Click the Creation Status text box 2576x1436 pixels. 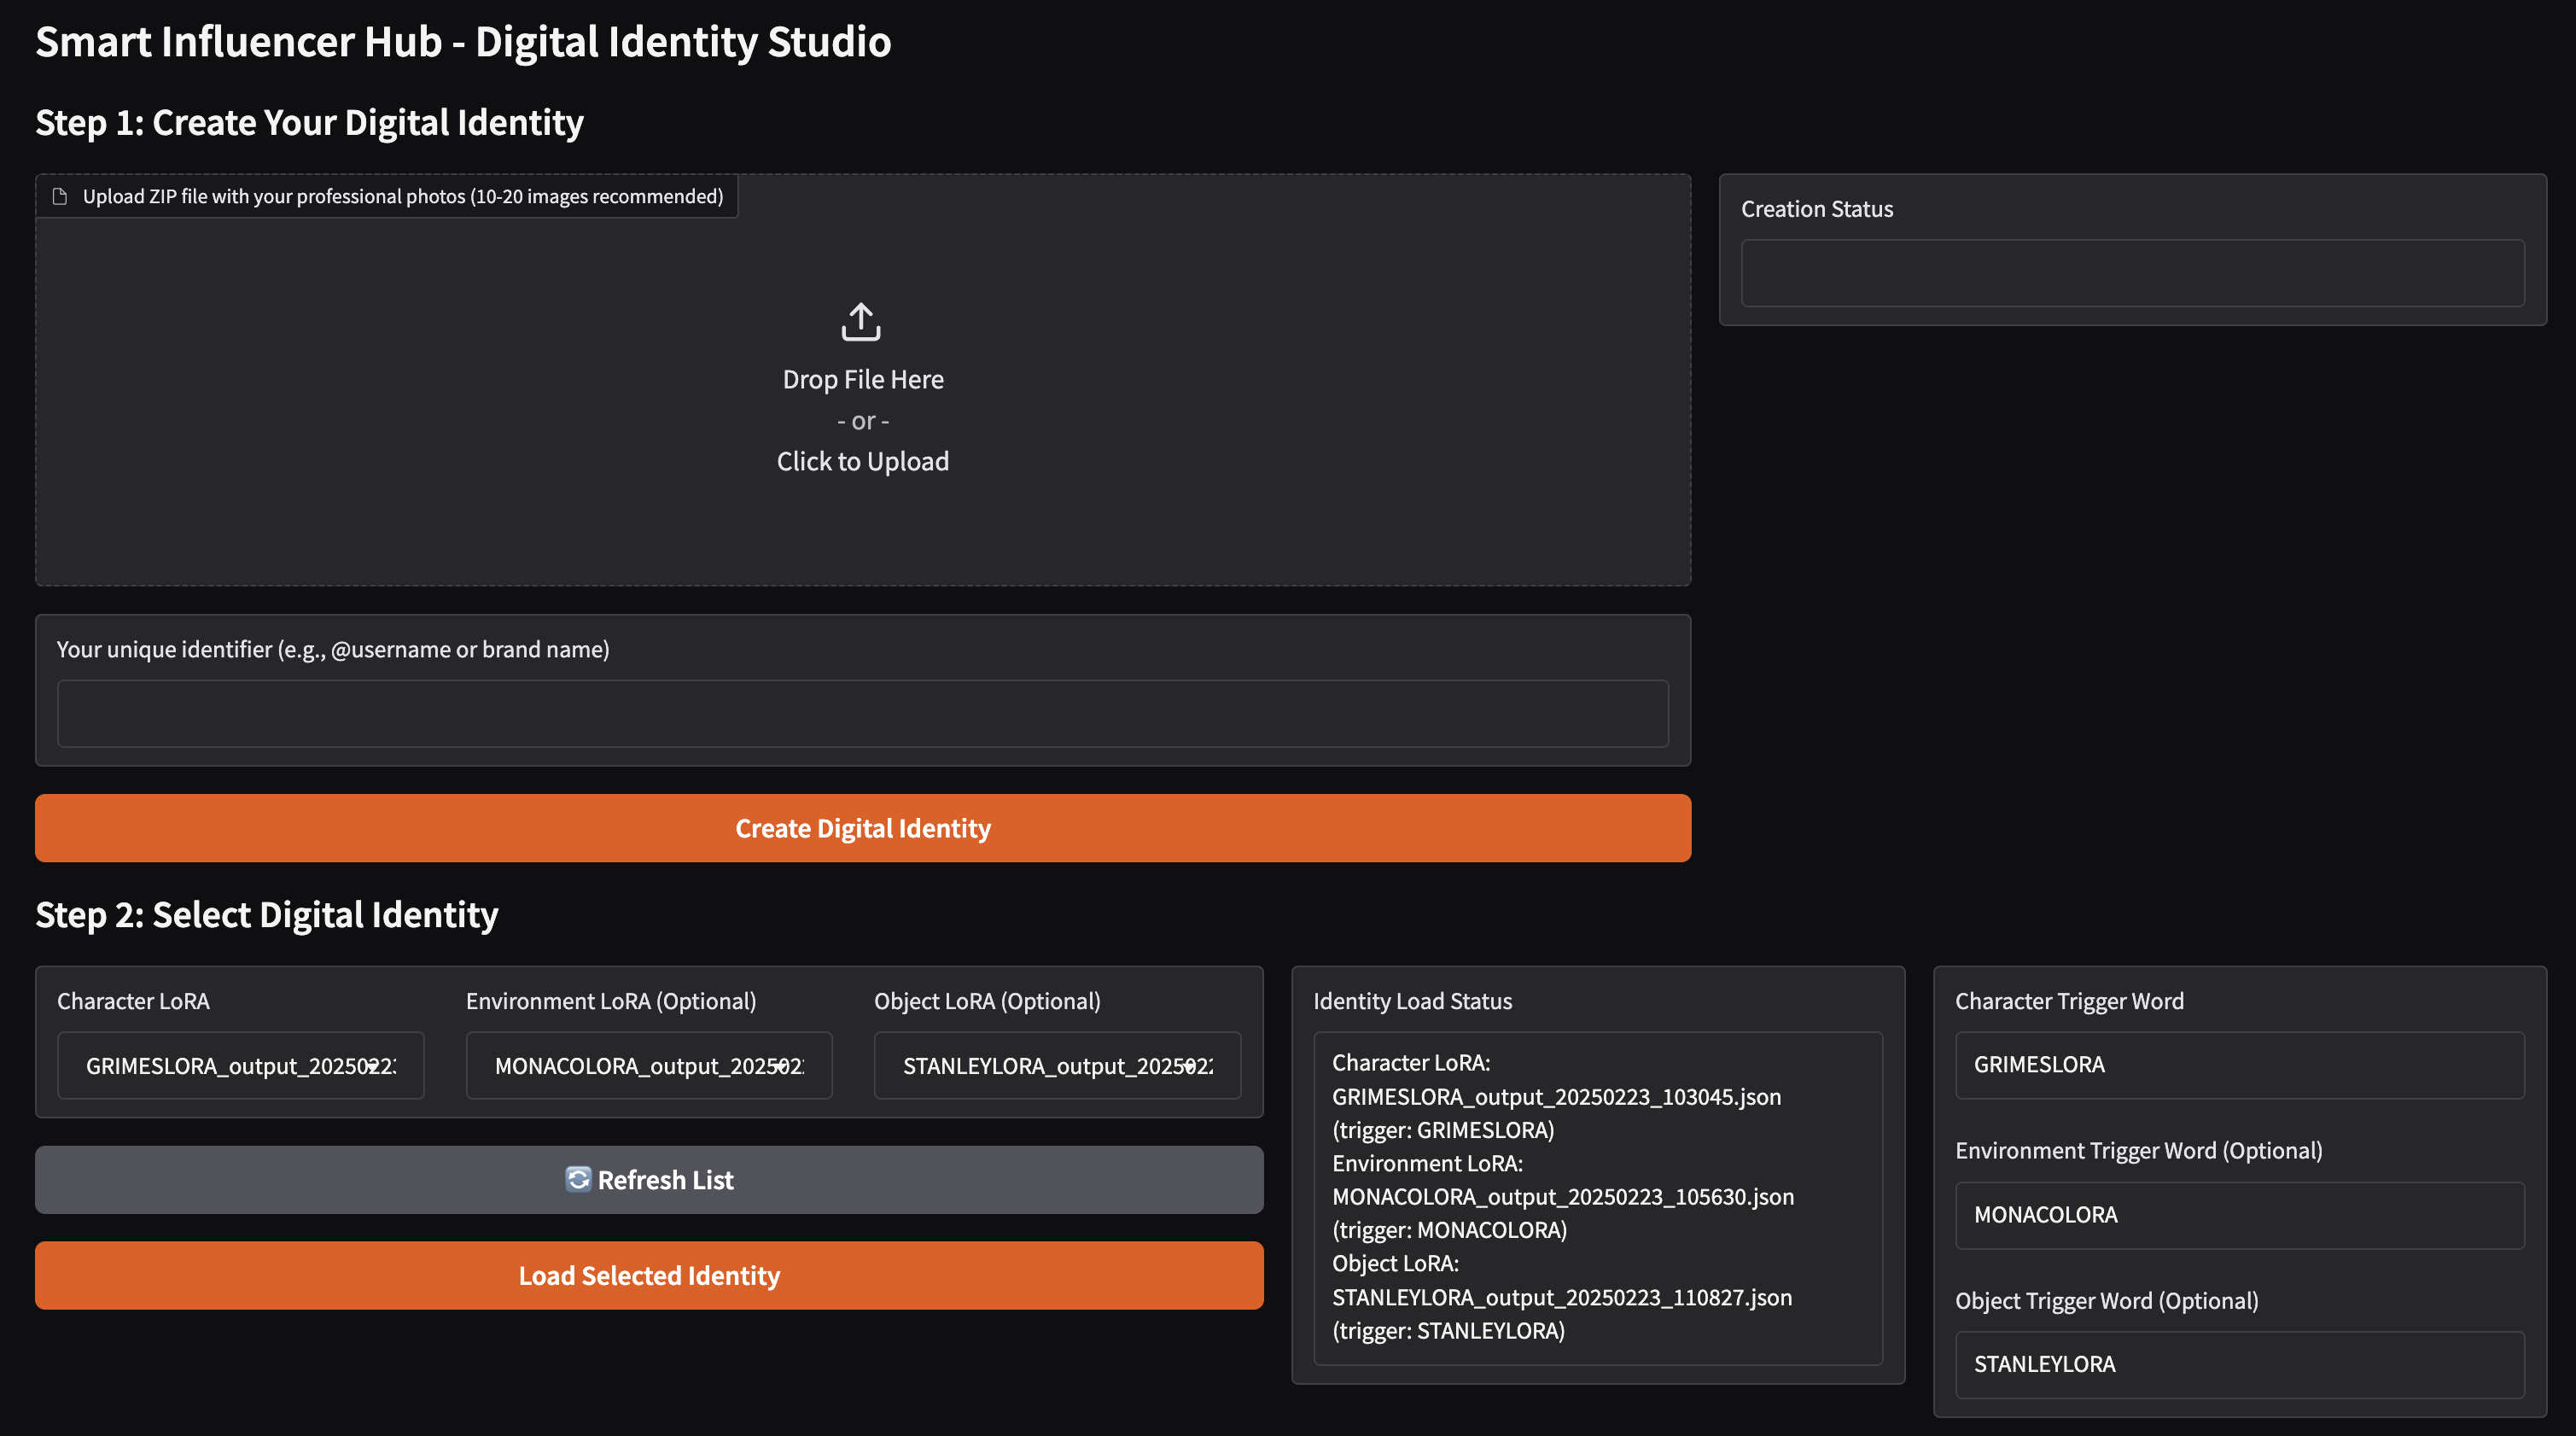[2132, 272]
